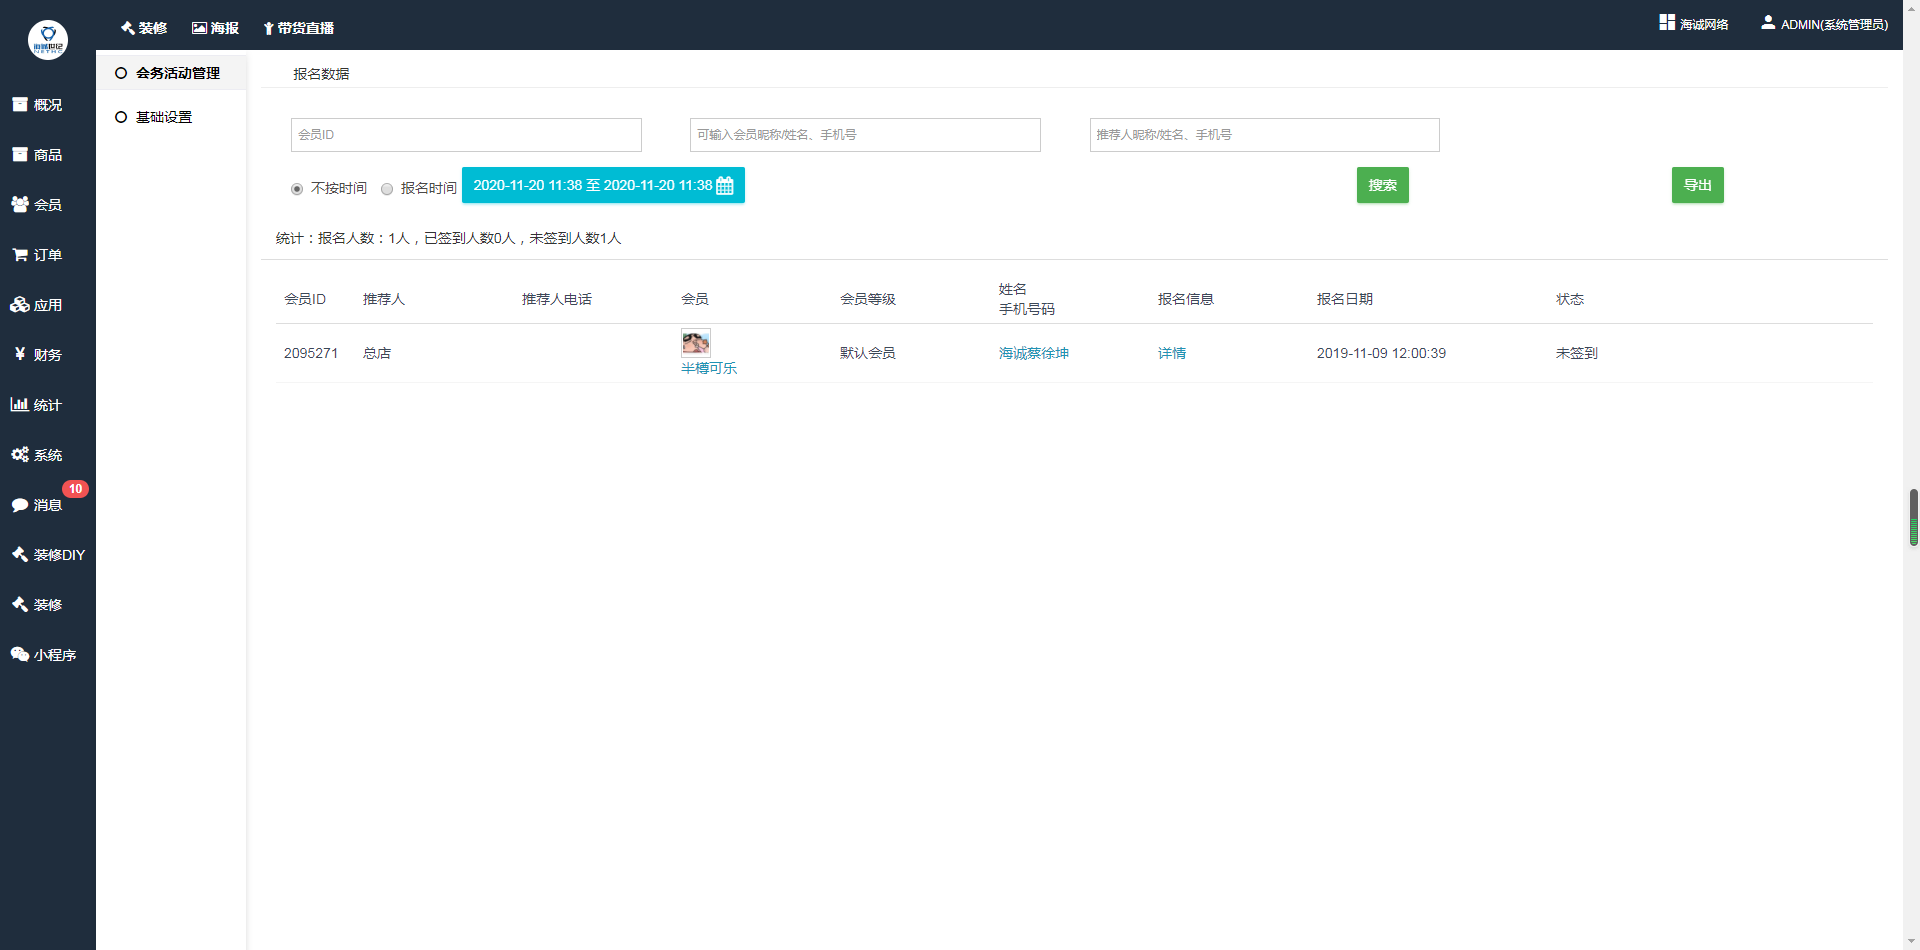Click the 会员ID input field
Image resolution: width=1920 pixels, height=950 pixels.
click(x=466, y=135)
